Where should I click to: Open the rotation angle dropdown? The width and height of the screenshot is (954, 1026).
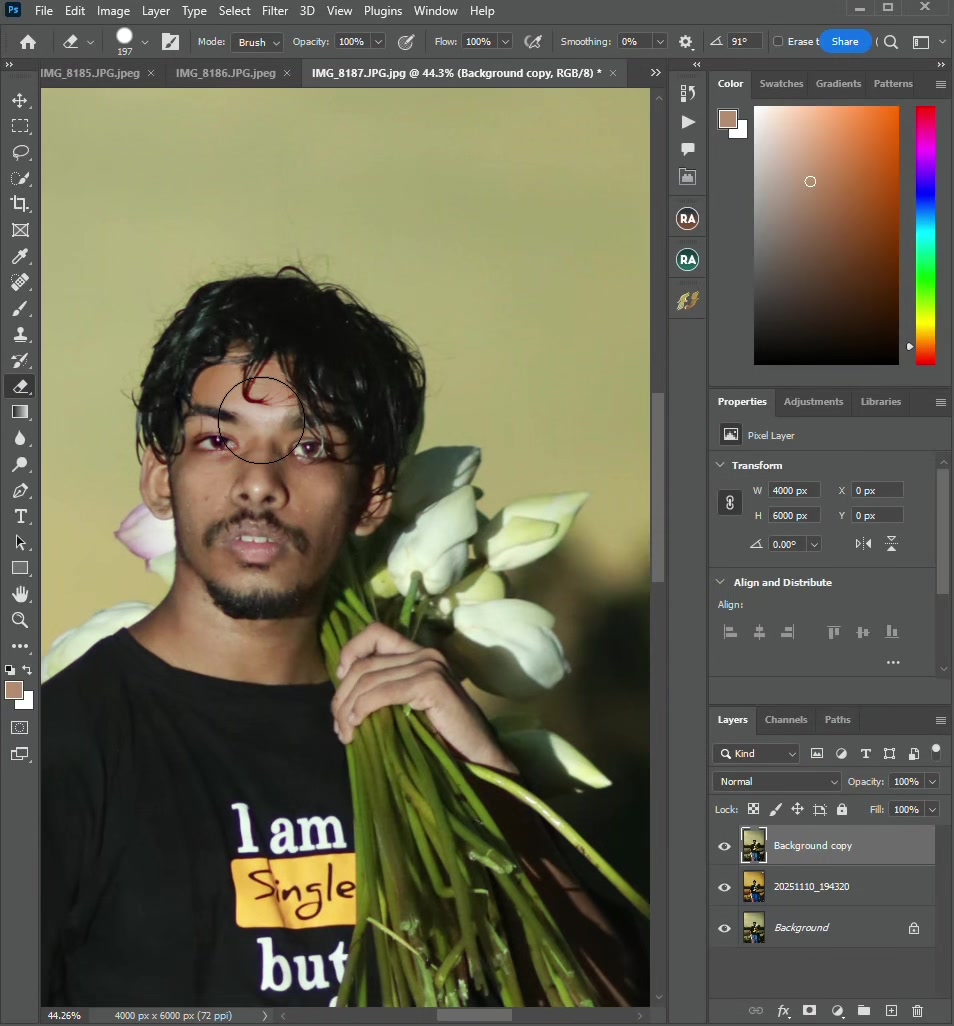point(814,544)
